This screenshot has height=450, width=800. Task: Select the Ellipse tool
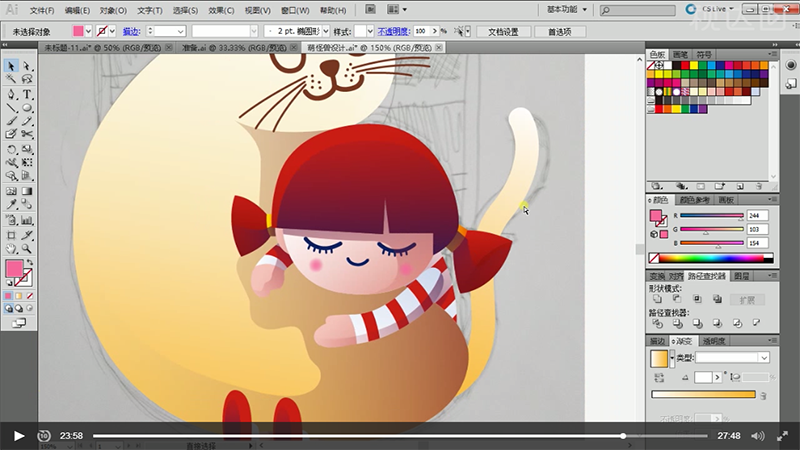pyautogui.click(x=27, y=108)
